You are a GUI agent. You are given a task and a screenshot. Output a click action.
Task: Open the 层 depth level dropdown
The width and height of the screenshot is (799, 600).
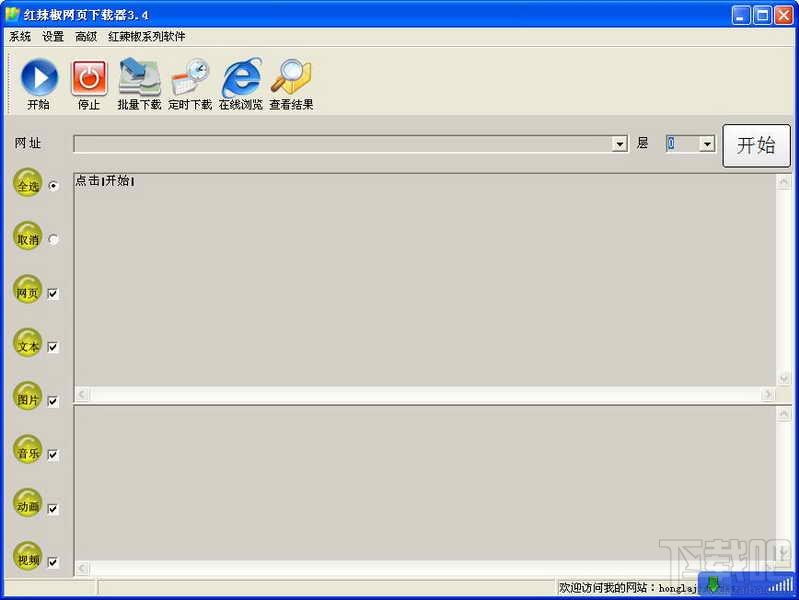[x=707, y=144]
